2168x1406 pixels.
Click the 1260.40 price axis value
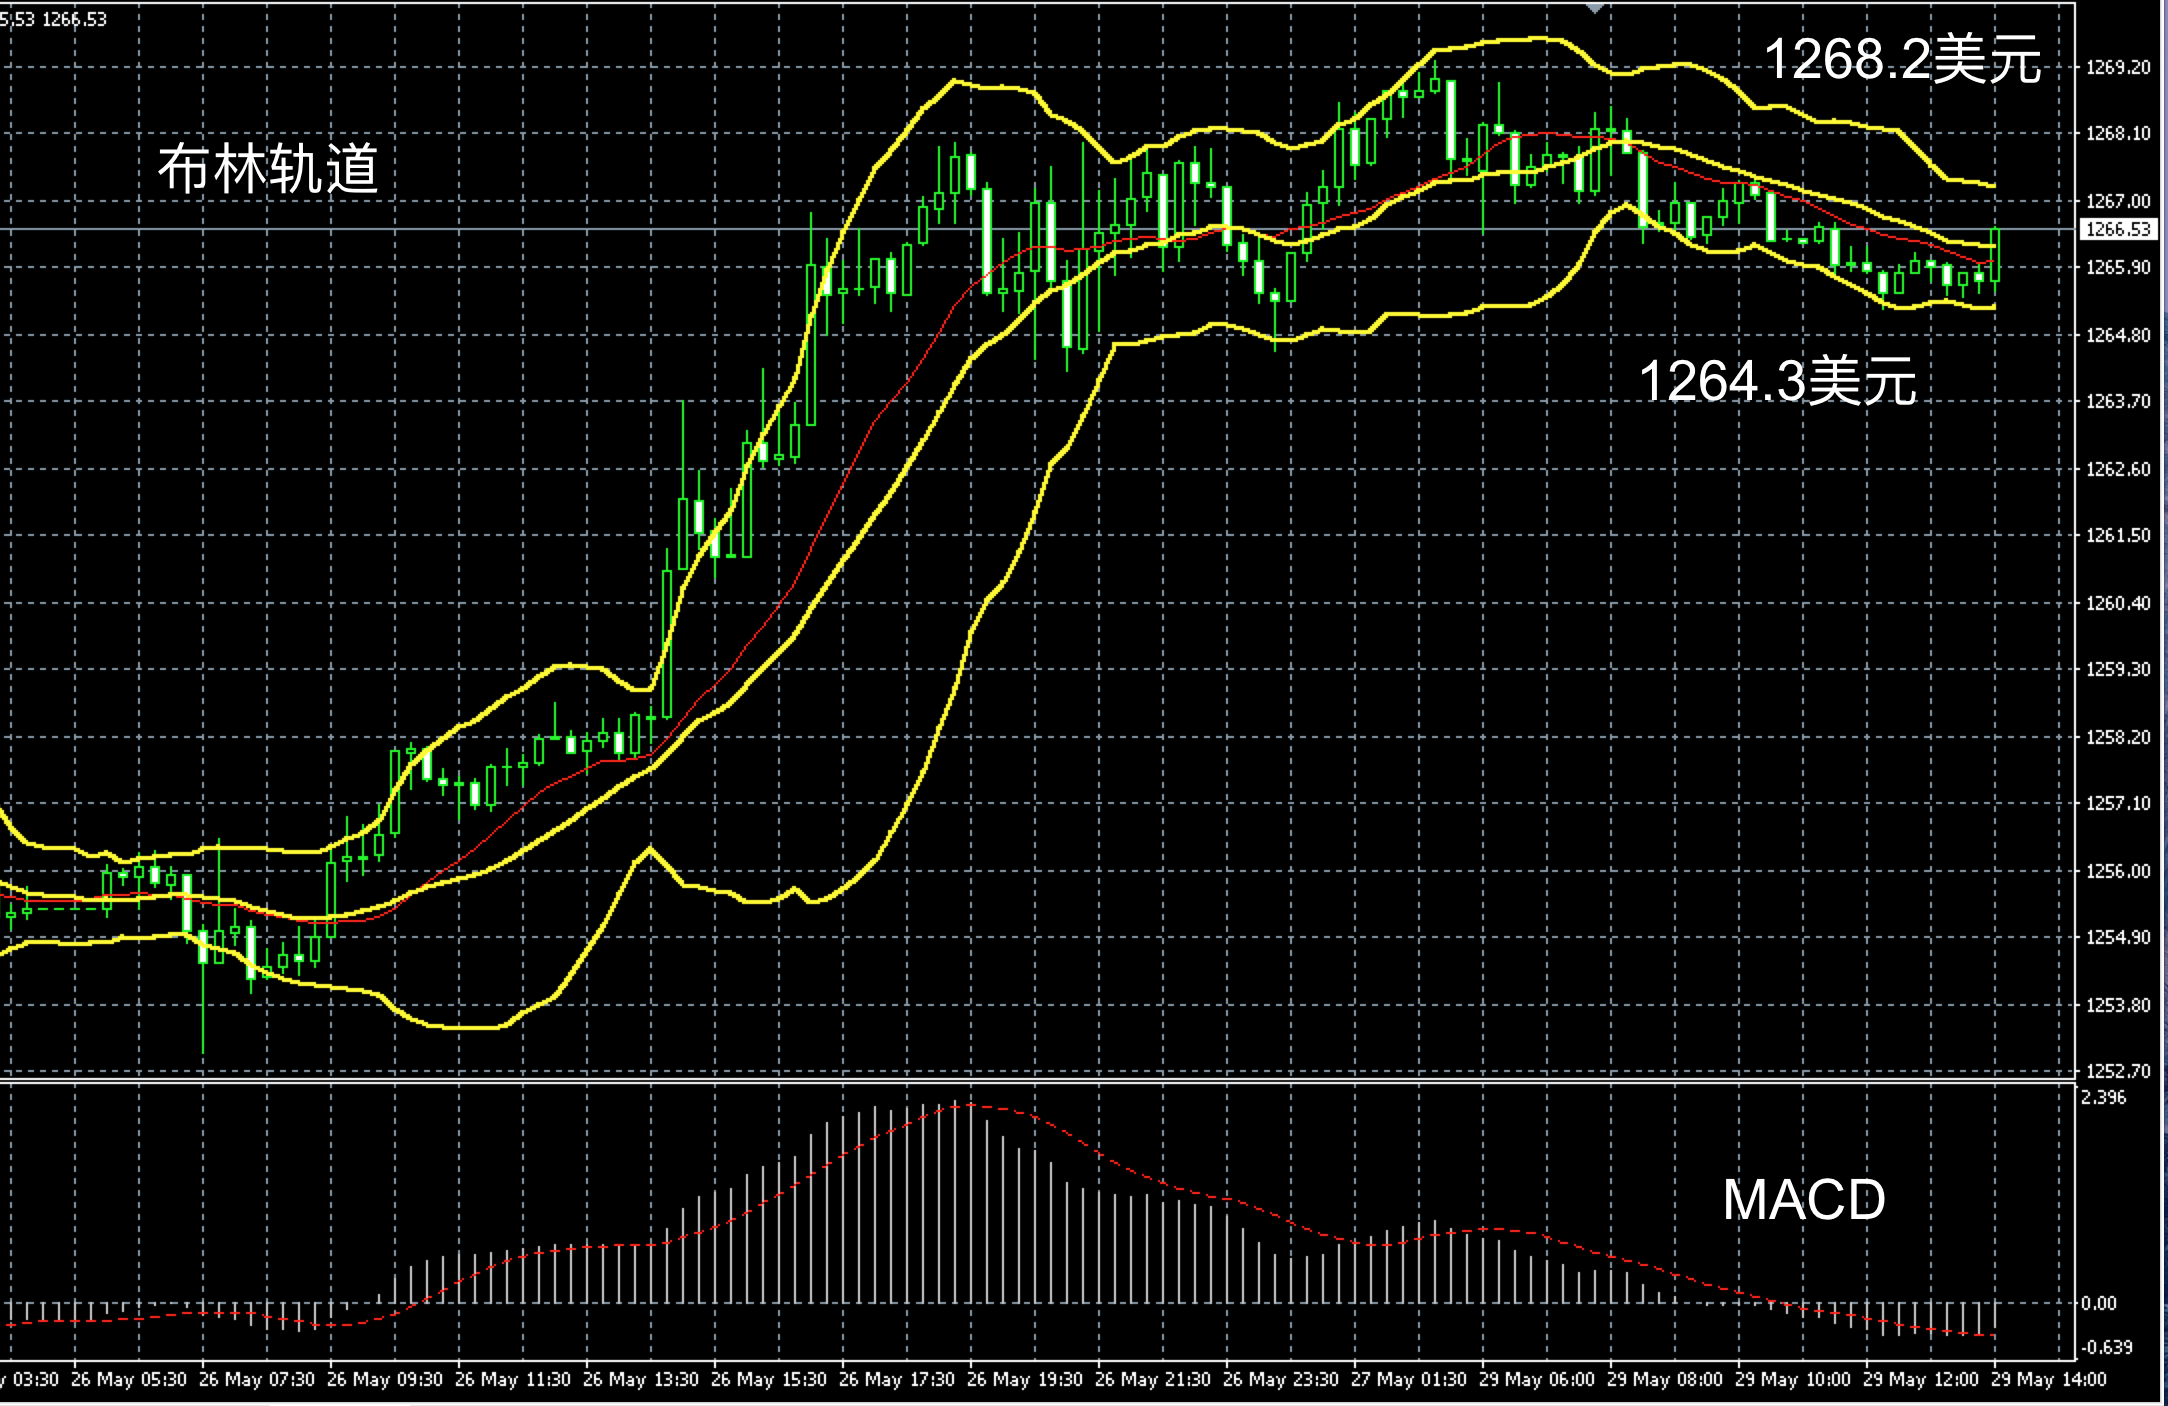click(x=2117, y=603)
